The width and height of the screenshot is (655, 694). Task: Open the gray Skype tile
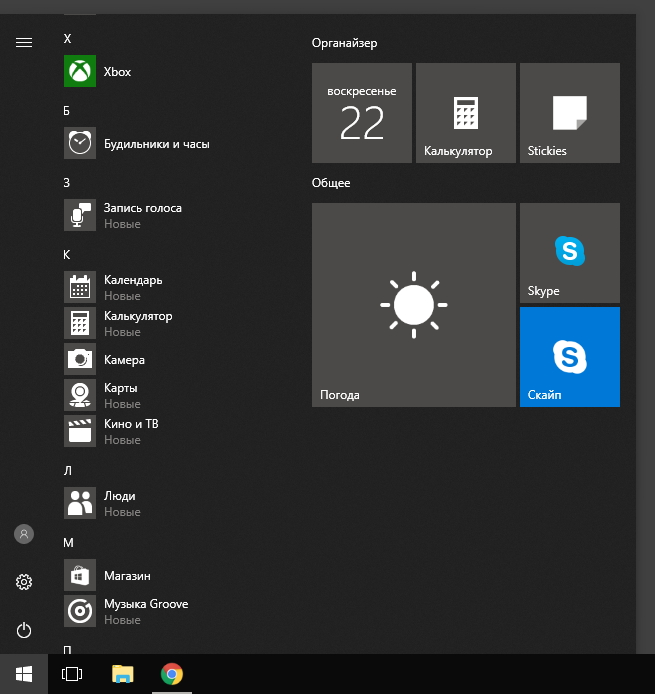click(x=570, y=253)
